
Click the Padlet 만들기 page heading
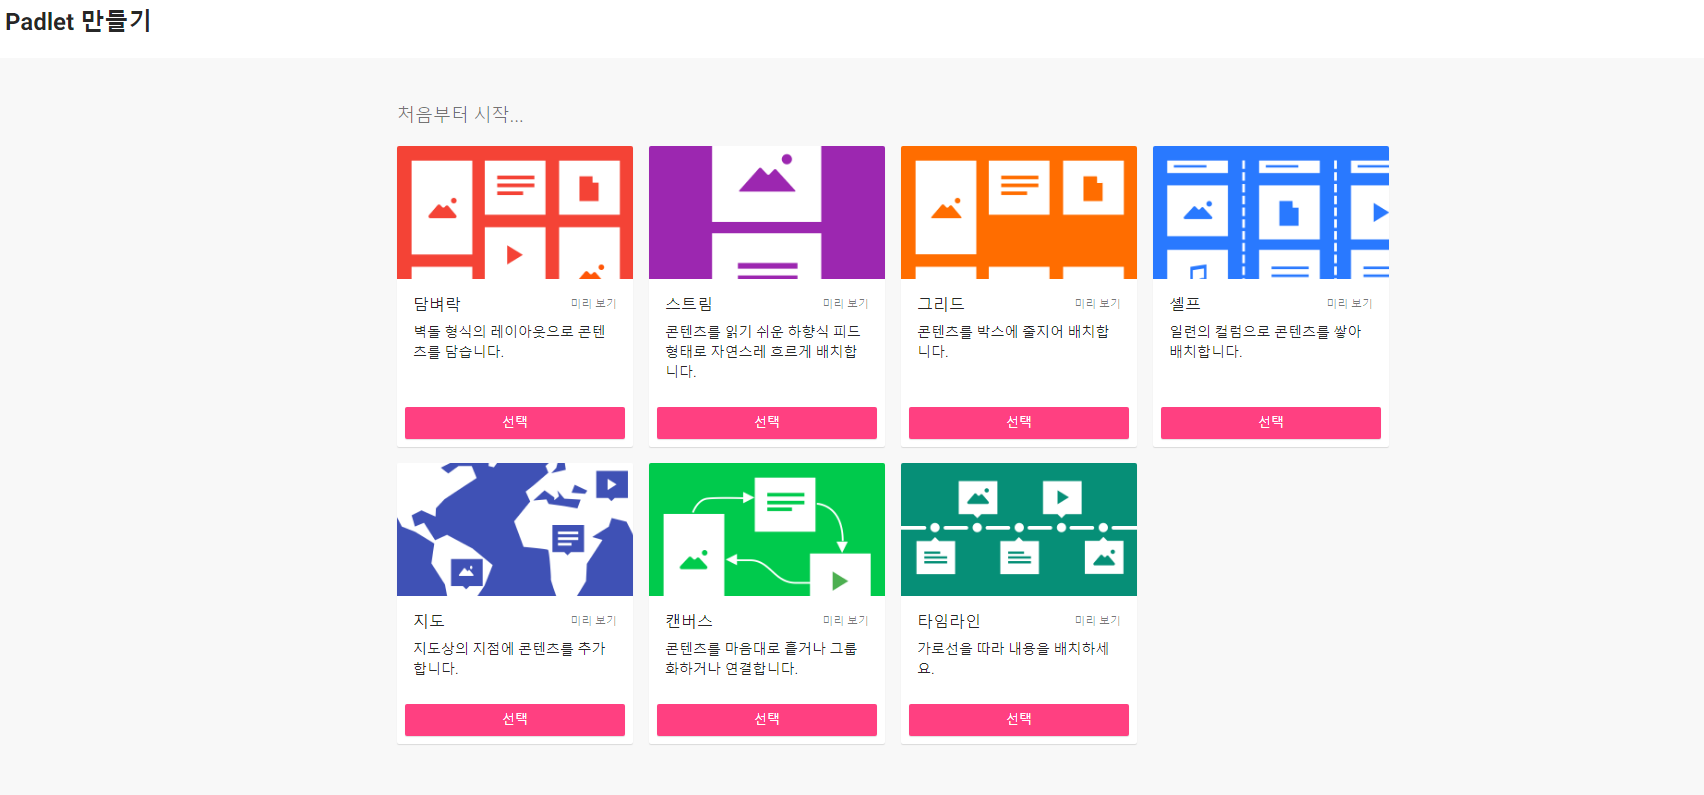78,21
